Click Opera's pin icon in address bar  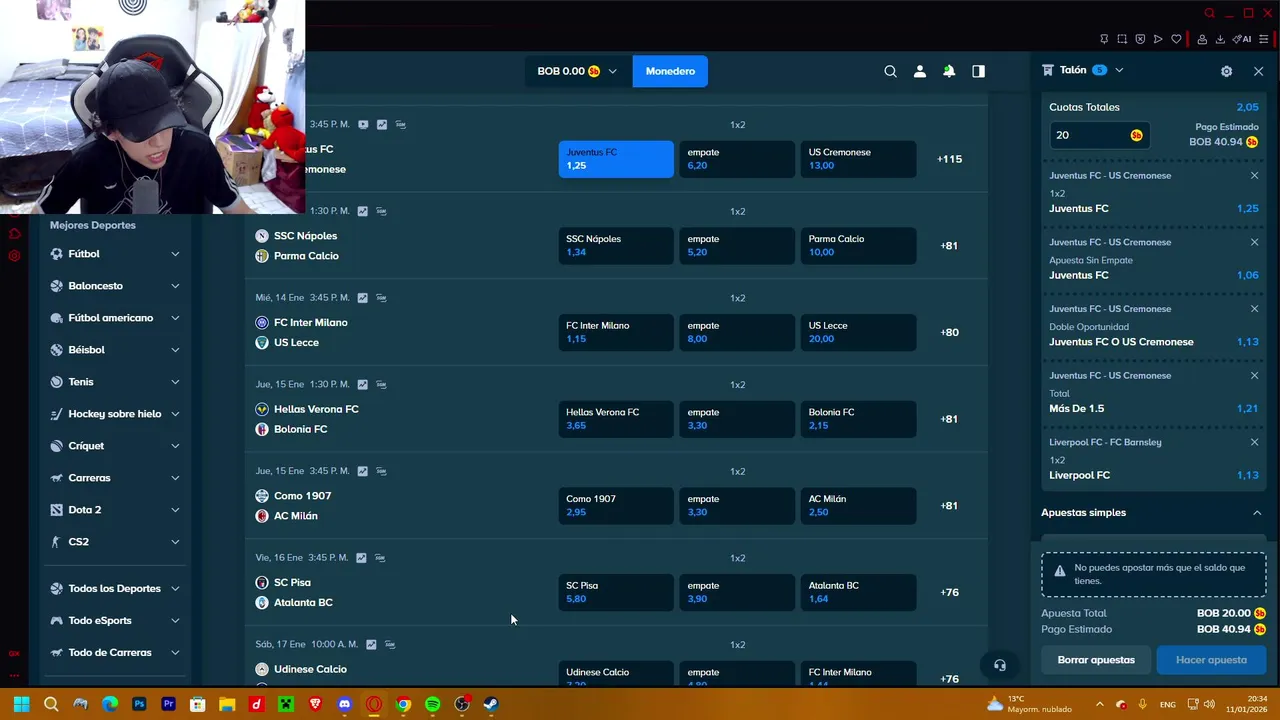tap(1104, 39)
